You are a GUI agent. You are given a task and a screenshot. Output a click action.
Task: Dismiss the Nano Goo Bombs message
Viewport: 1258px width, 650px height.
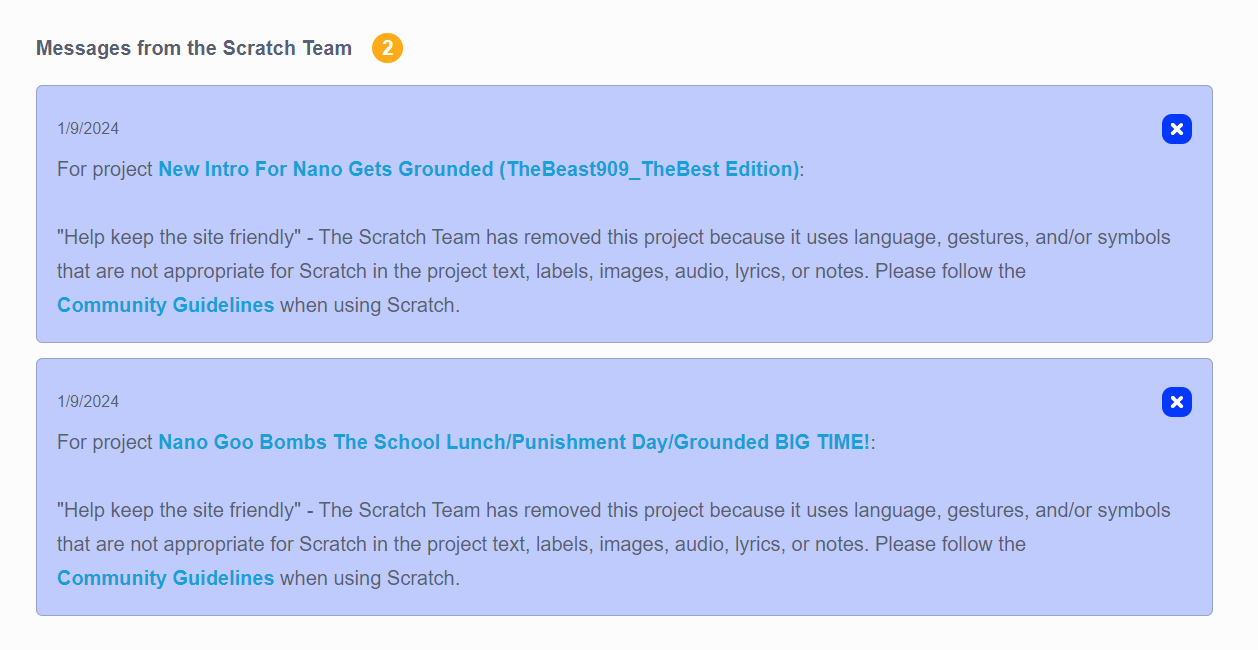pyautogui.click(x=1176, y=402)
